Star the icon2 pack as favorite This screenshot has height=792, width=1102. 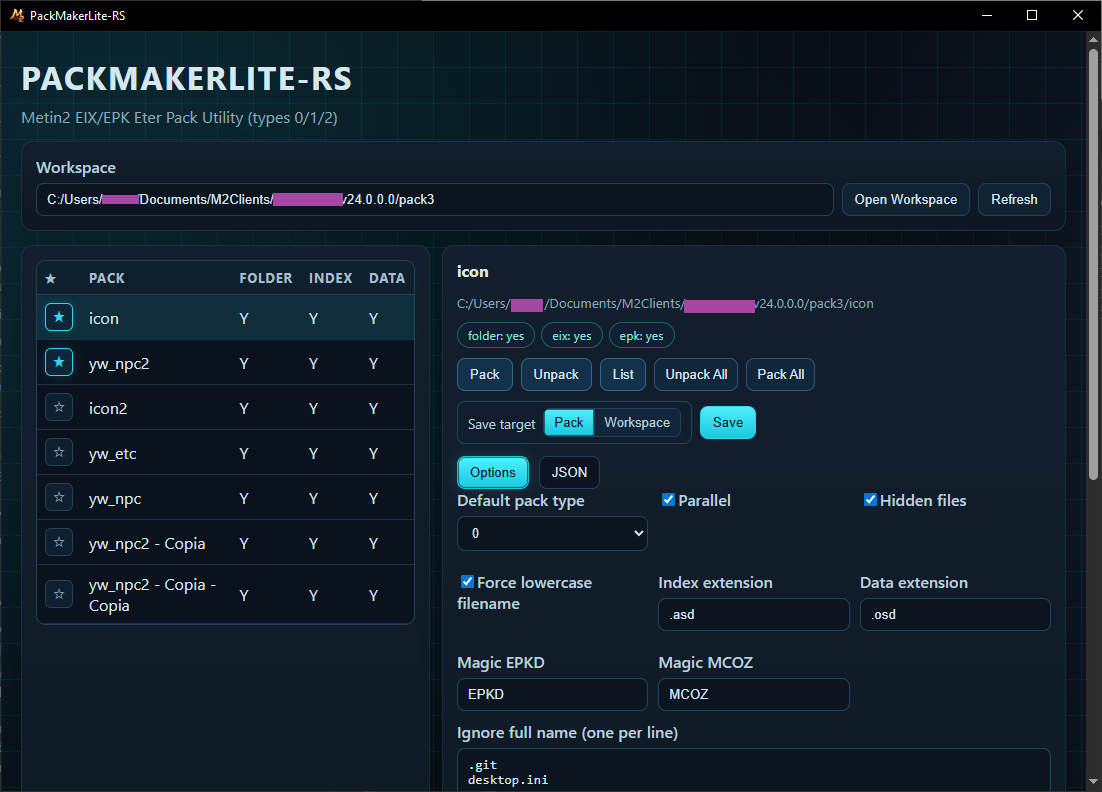[58, 407]
